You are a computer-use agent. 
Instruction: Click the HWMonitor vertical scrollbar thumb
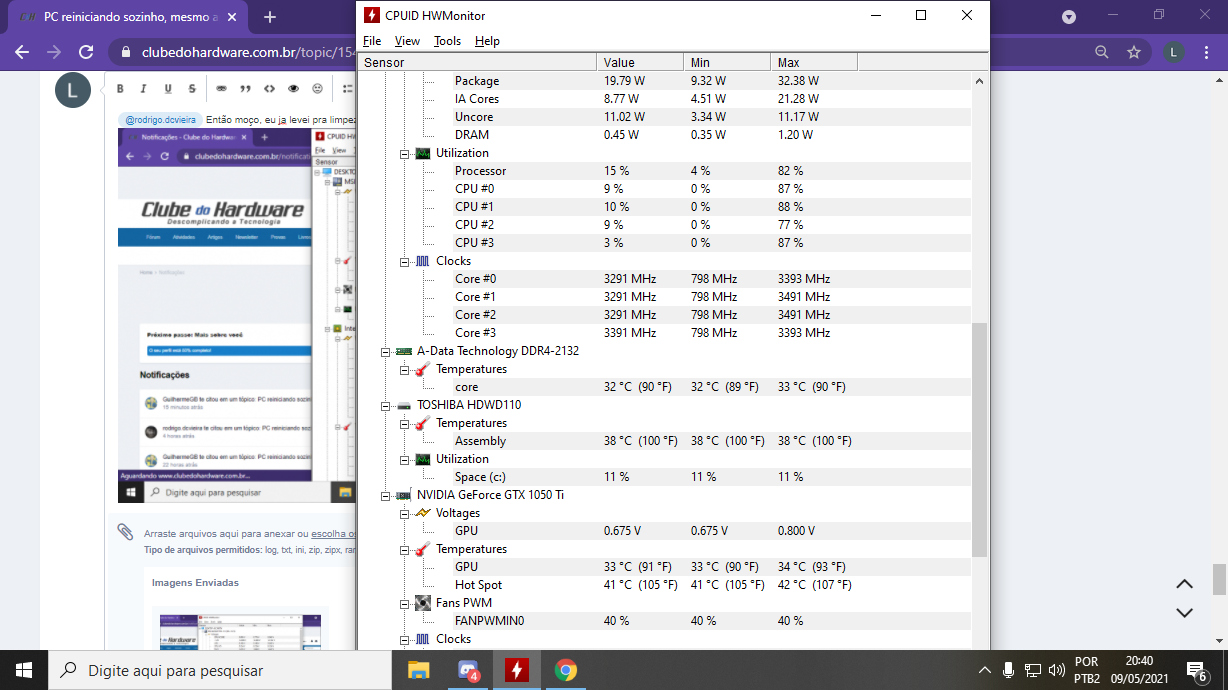coord(980,440)
